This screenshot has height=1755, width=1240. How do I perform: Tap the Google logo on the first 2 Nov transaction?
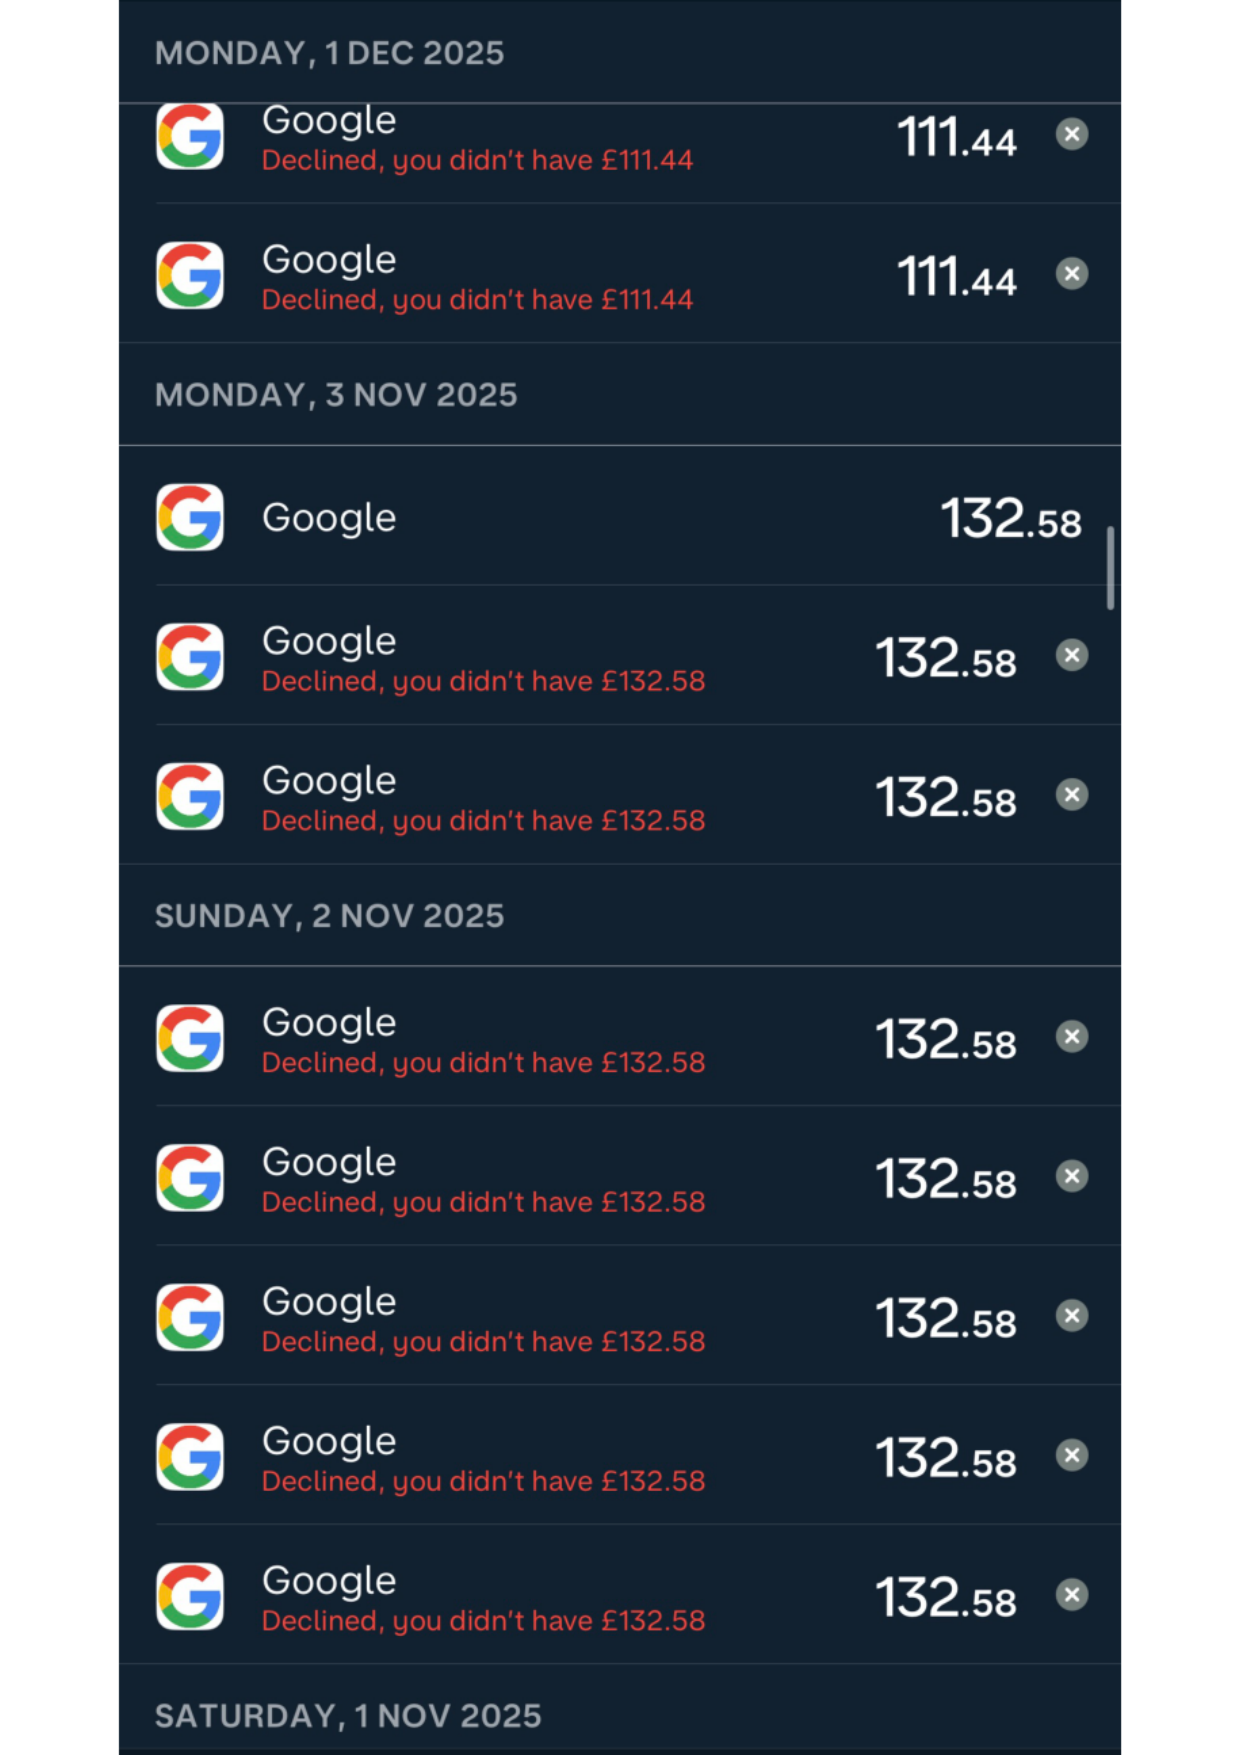190,1038
